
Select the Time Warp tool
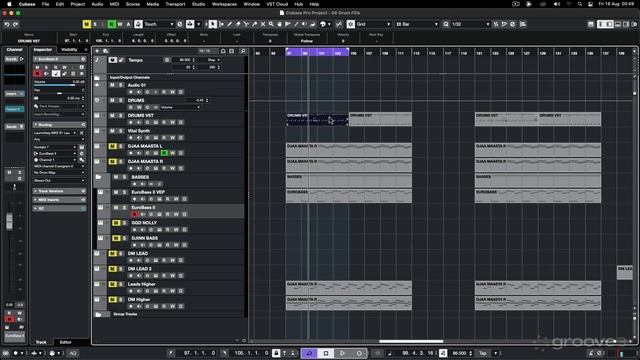point(288,24)
